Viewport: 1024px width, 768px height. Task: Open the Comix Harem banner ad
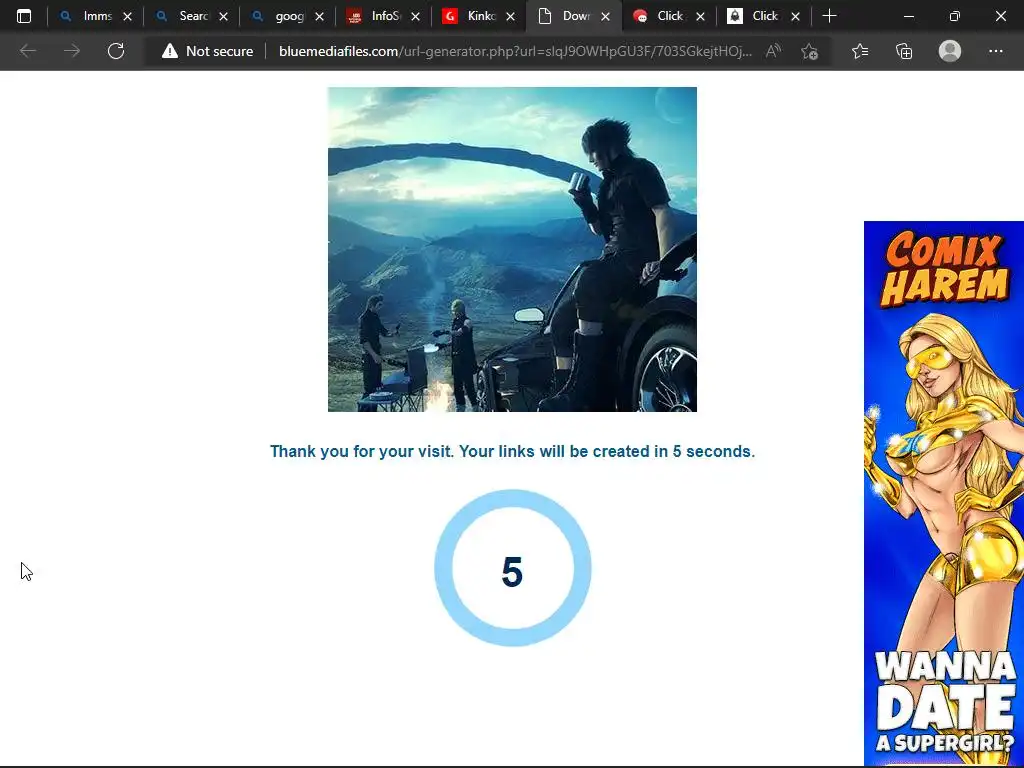[944, 493]
